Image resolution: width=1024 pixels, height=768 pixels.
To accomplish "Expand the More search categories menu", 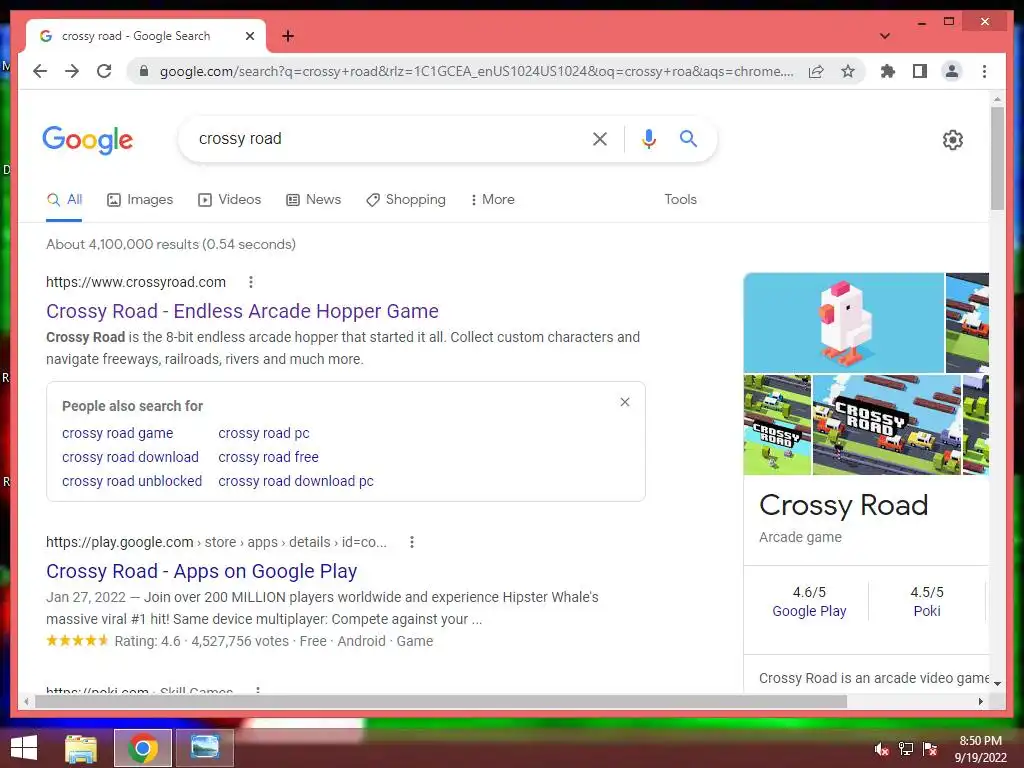I will pos(492,200).
